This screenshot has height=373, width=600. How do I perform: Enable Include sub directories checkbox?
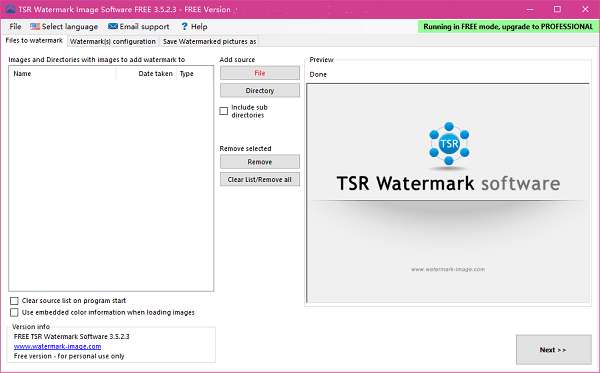(x=224, y=111)
